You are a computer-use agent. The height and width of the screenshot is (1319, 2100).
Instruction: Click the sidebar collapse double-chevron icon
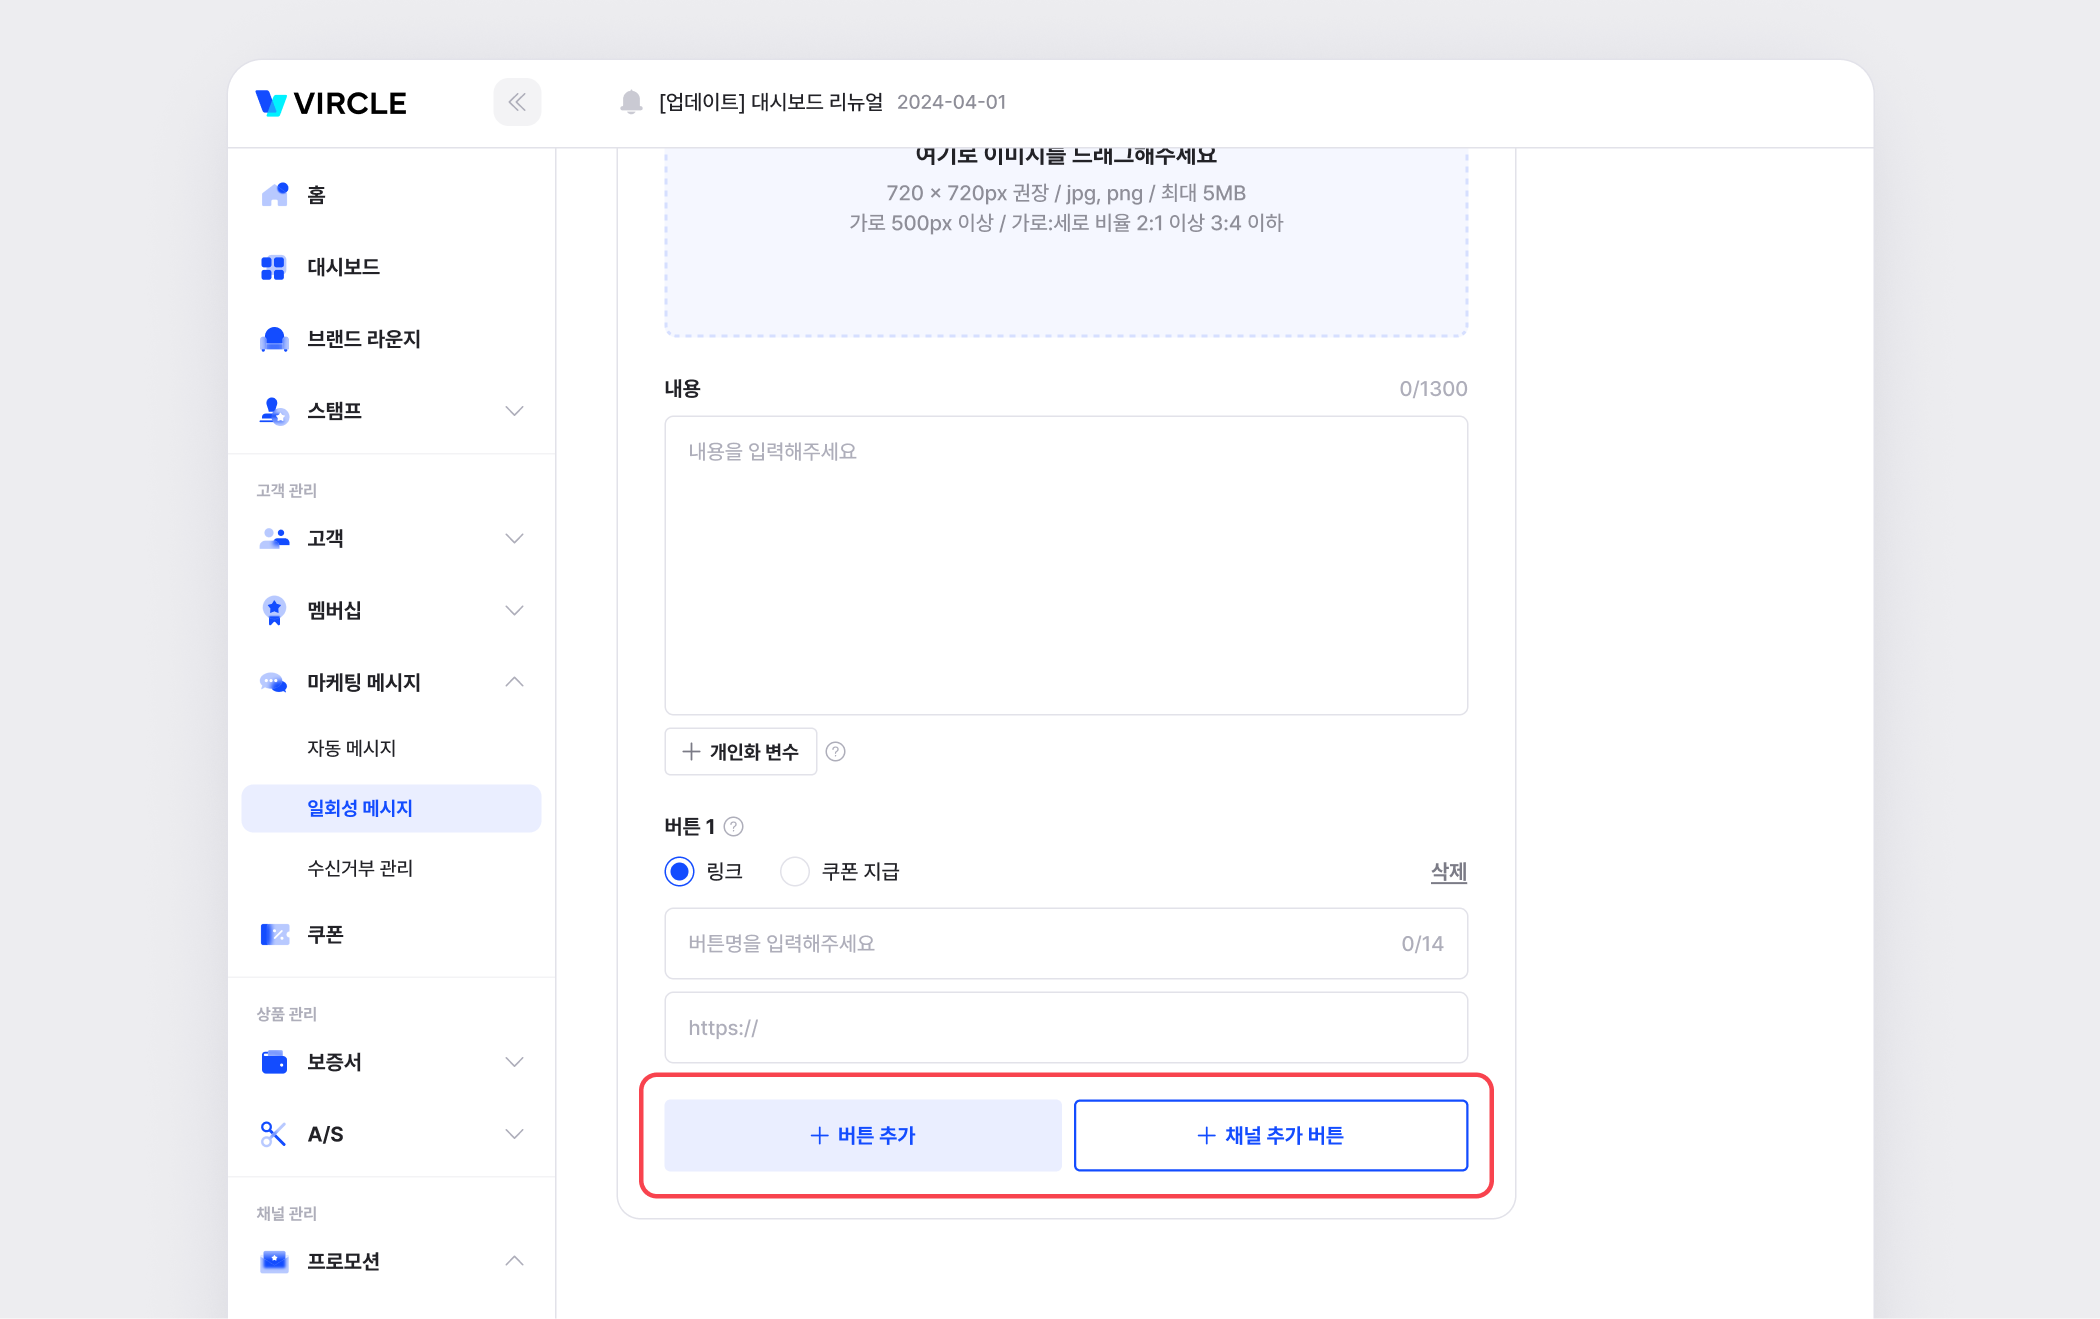coord(517,102)
